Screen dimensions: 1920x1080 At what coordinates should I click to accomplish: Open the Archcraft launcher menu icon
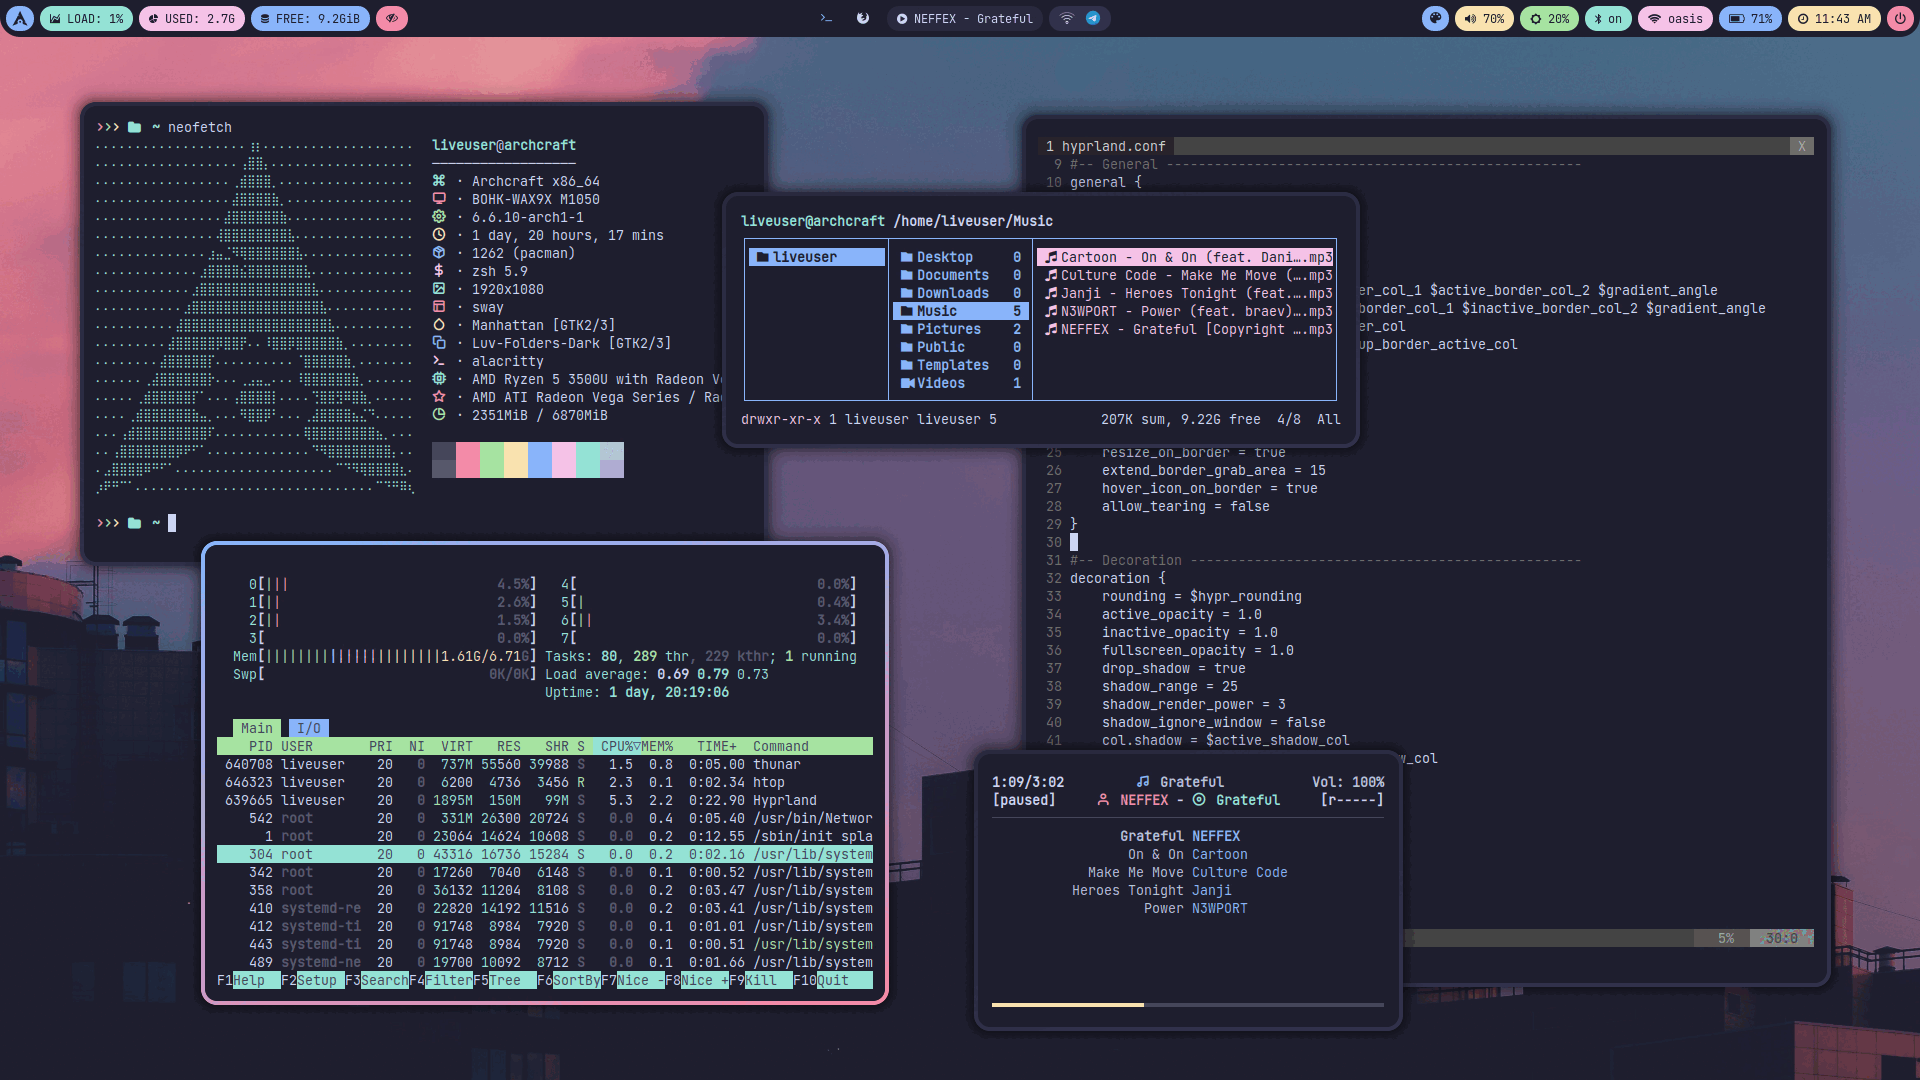point(20,19)
